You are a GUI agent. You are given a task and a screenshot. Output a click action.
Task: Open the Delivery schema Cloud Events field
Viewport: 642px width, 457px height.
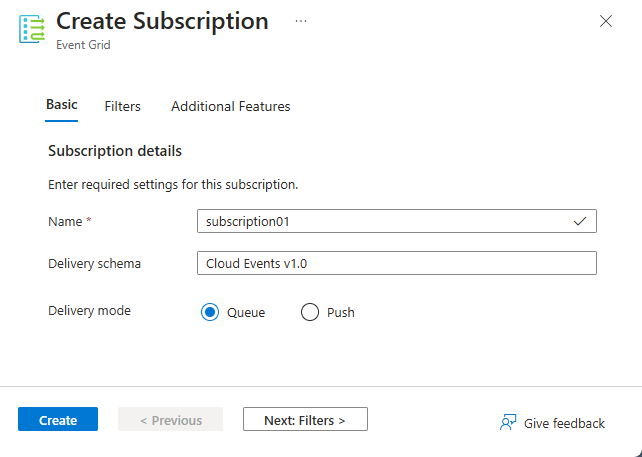(x=396, y=263)
